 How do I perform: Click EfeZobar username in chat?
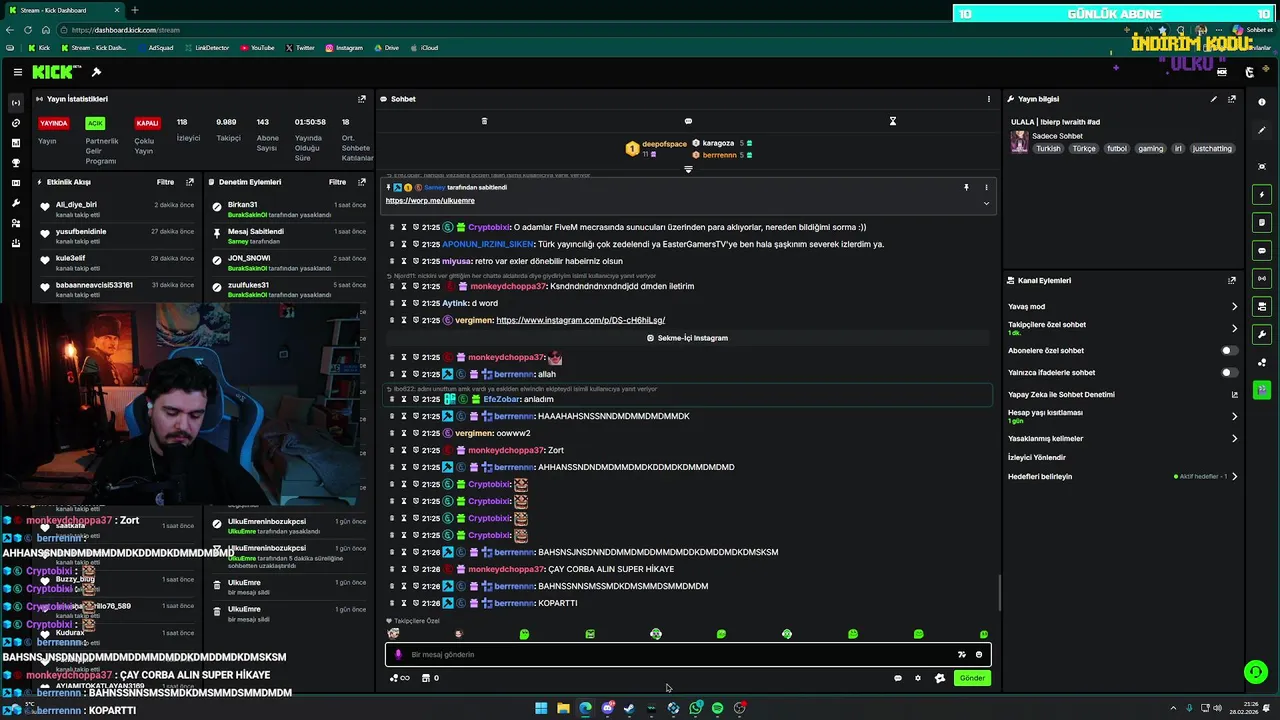coord(502,399)
